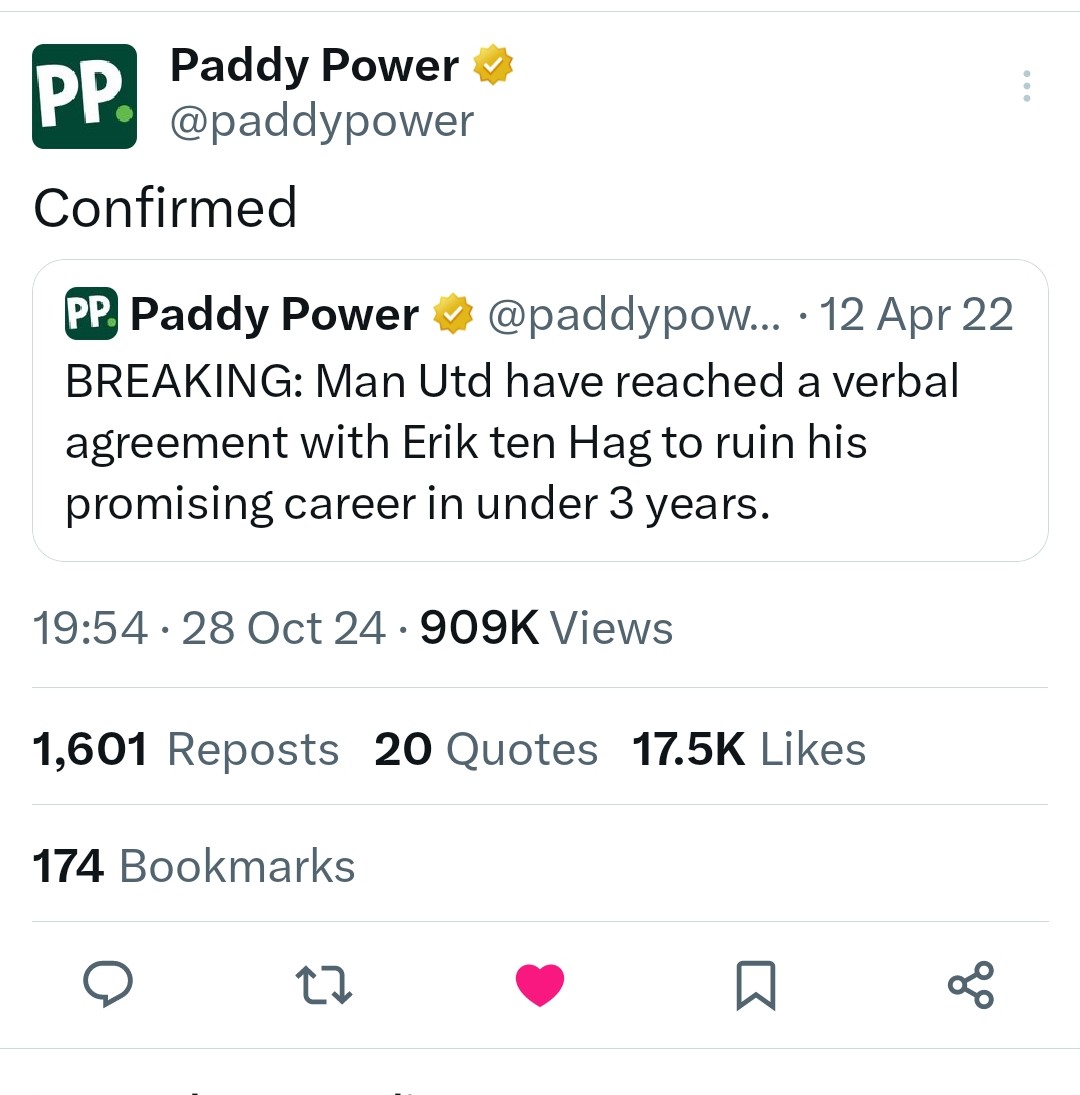Open the 174 Bookmarks count

pos(193,866)
